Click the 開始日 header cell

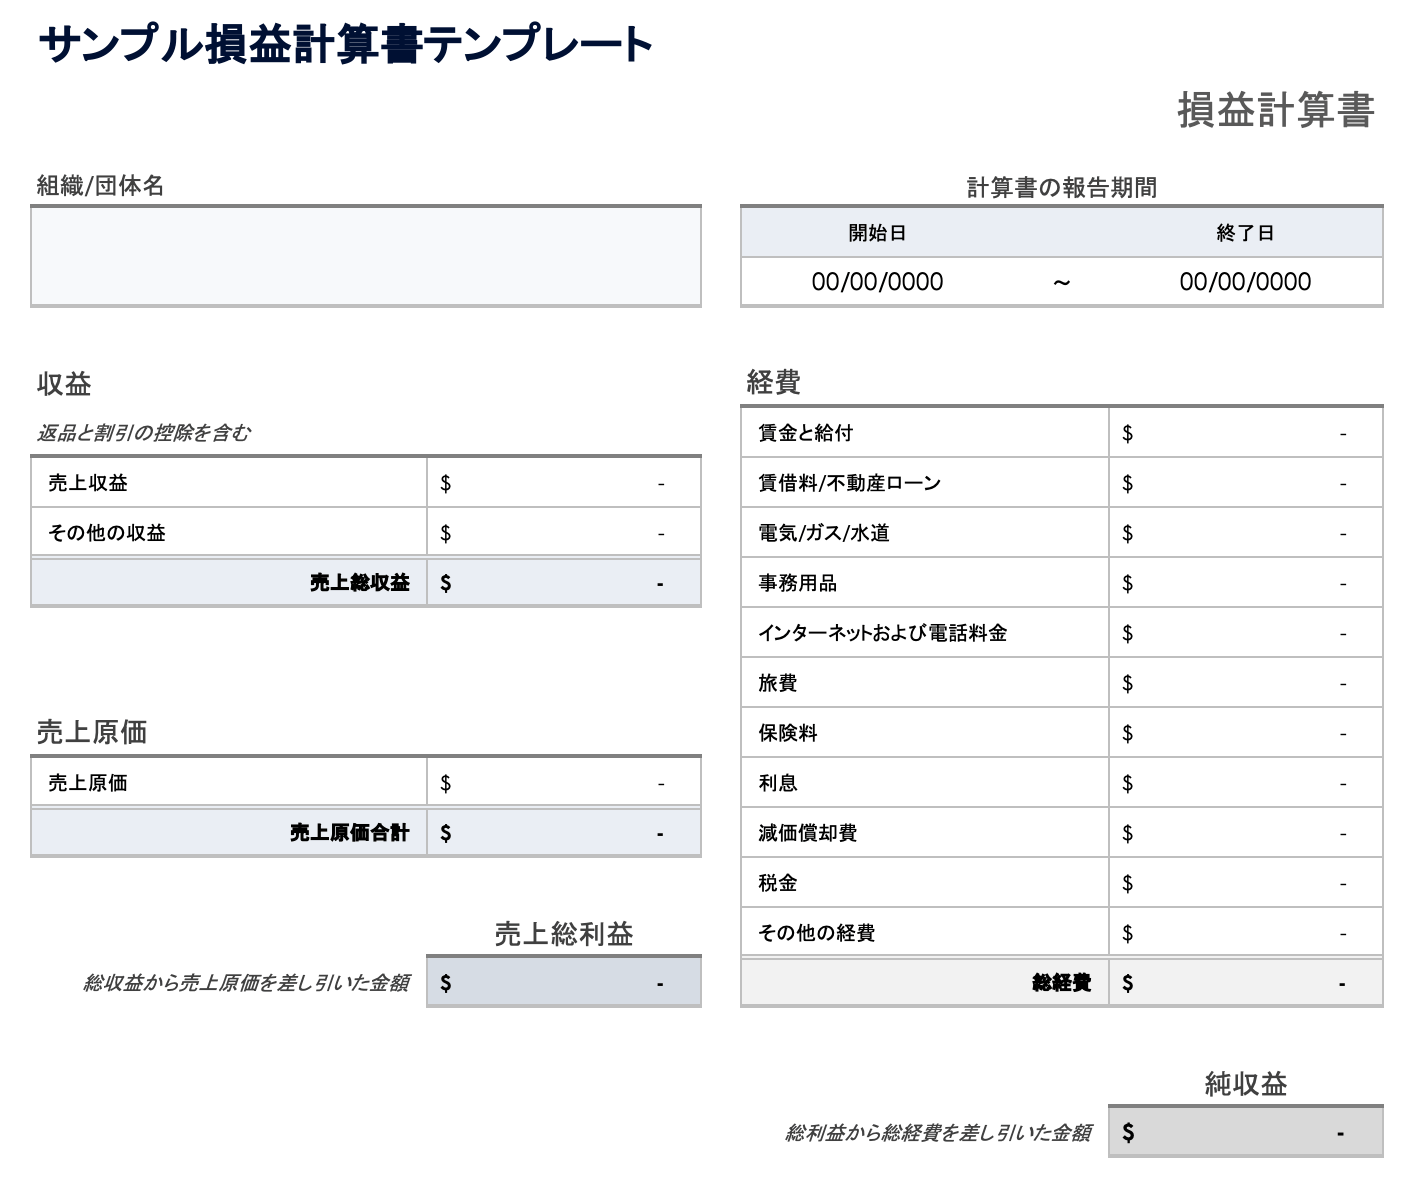click(877, 233)
